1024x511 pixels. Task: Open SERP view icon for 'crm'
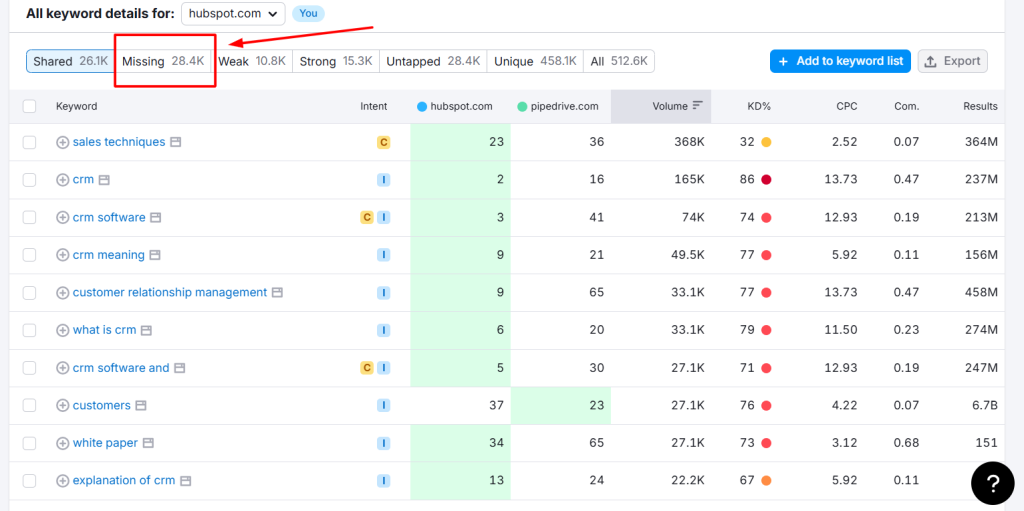(x=104, y=180)
